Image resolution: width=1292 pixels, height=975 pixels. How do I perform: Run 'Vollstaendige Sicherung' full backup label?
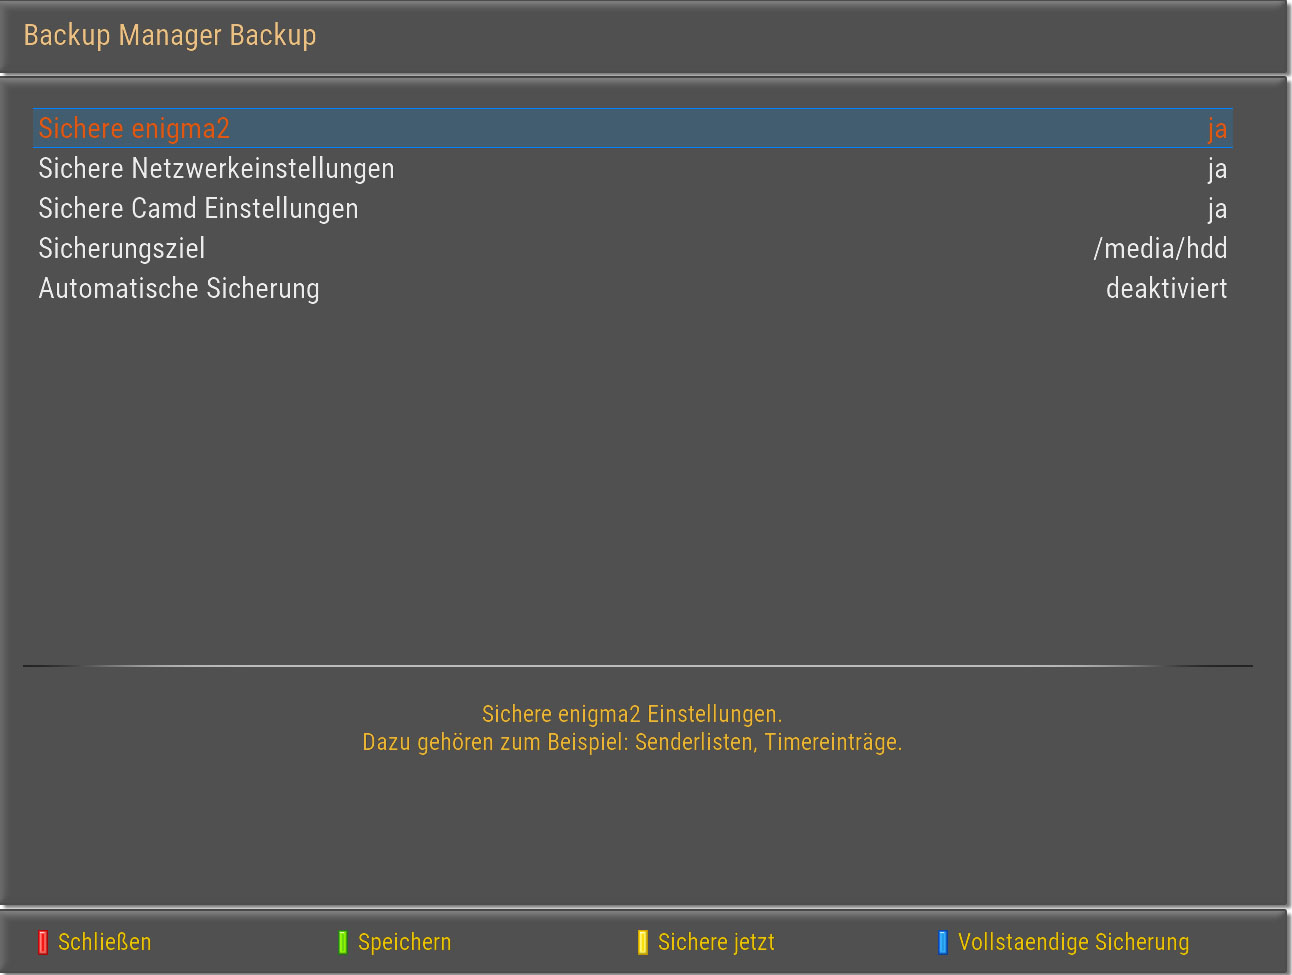[1073, 942]
